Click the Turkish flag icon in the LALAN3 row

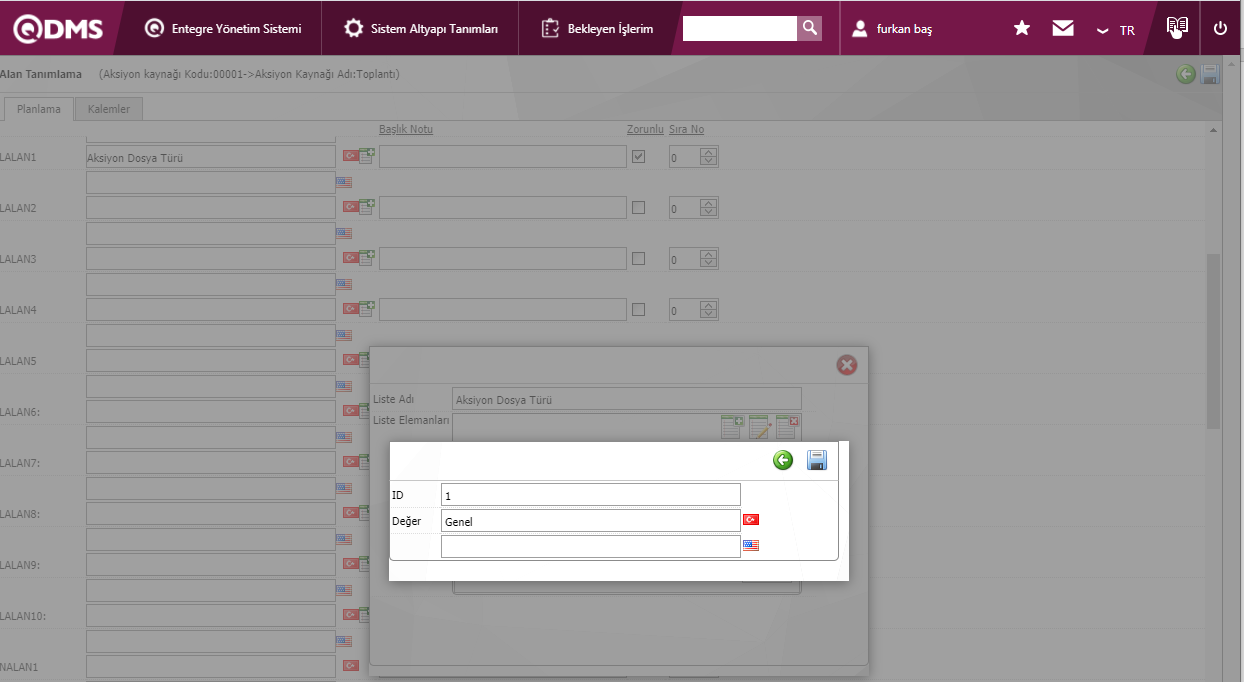[350, 258]
